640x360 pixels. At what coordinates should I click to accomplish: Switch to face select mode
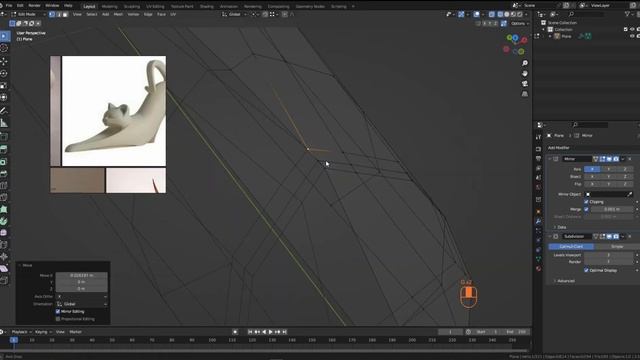[x=65, y=14]
